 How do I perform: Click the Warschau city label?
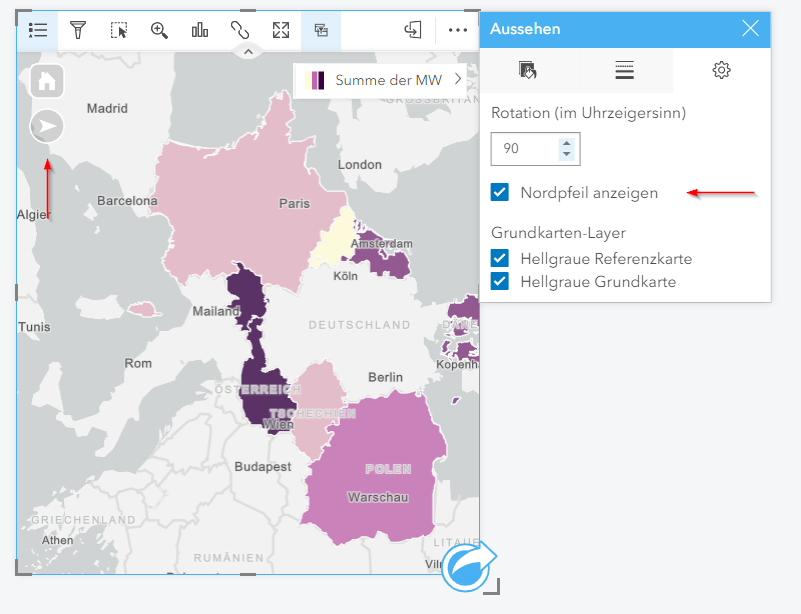378,498
